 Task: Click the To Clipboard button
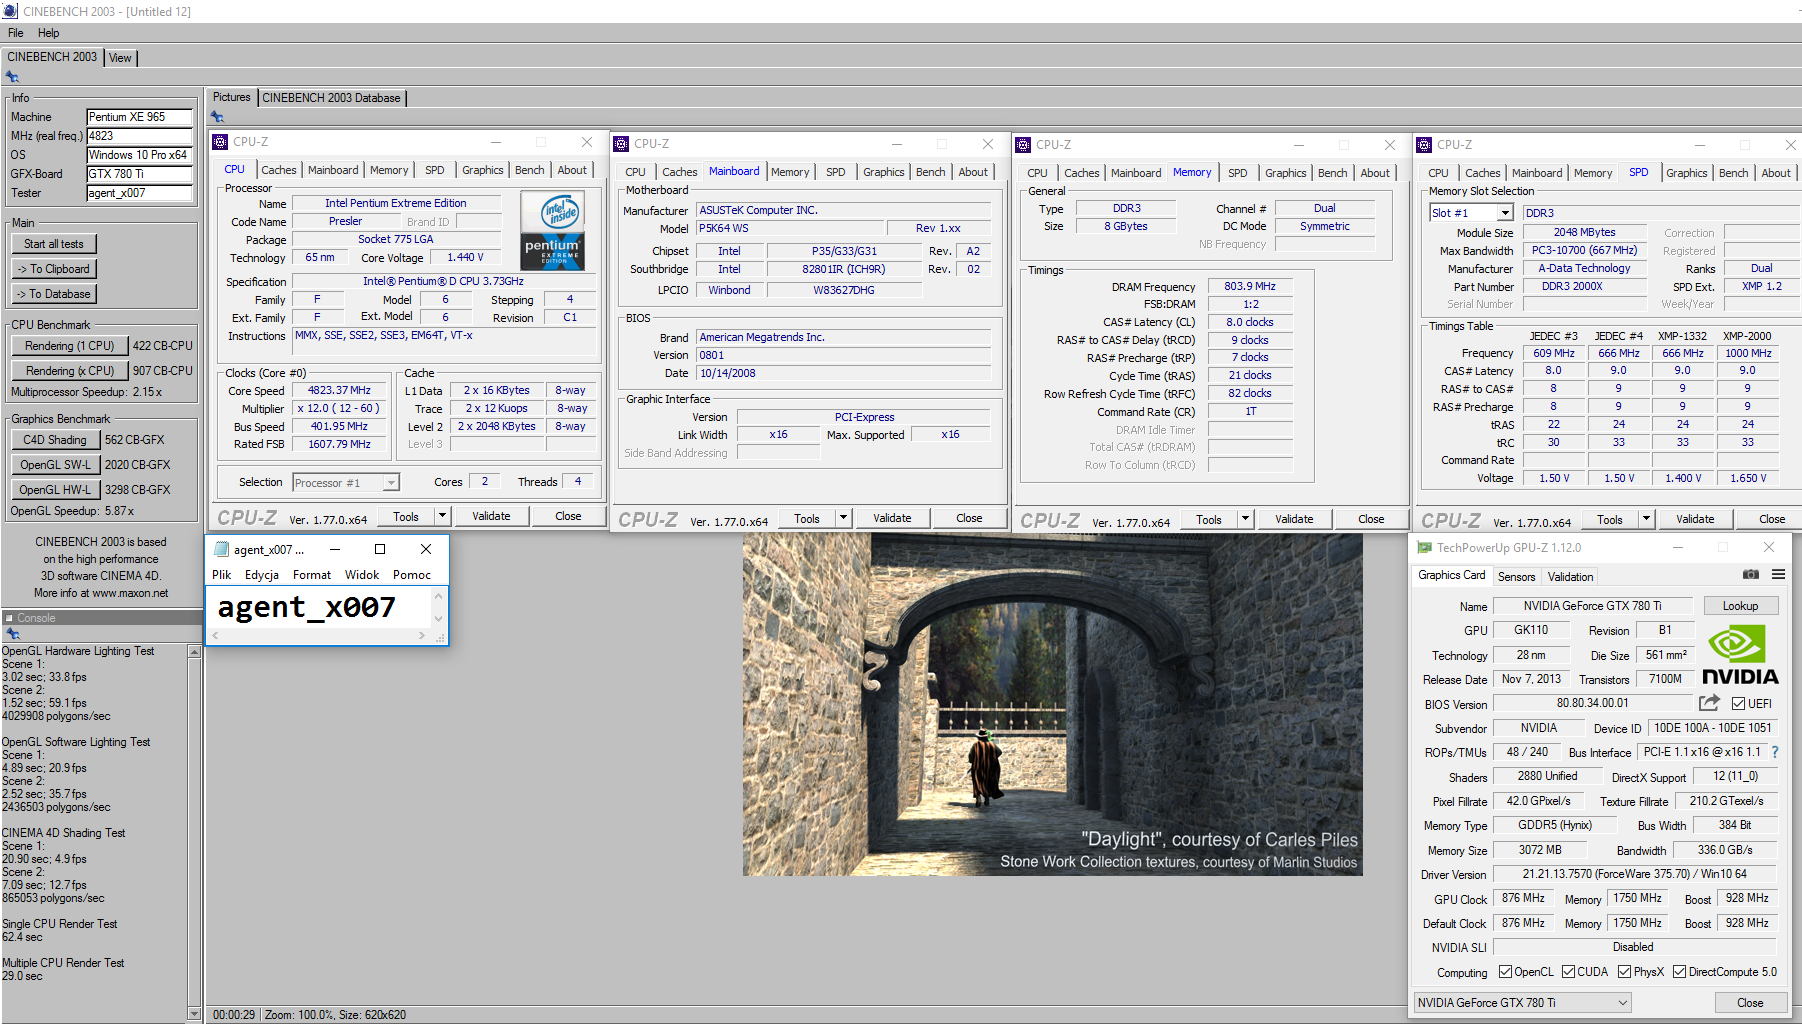[54, 269]
